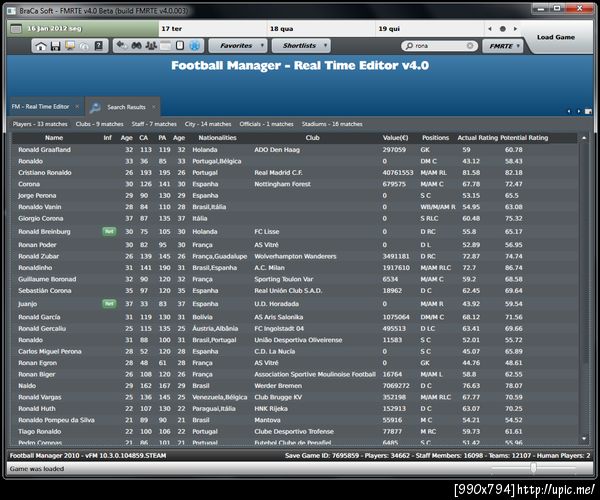Select the 18 qua calendar day
600x500 pixels.
point(321,29)
